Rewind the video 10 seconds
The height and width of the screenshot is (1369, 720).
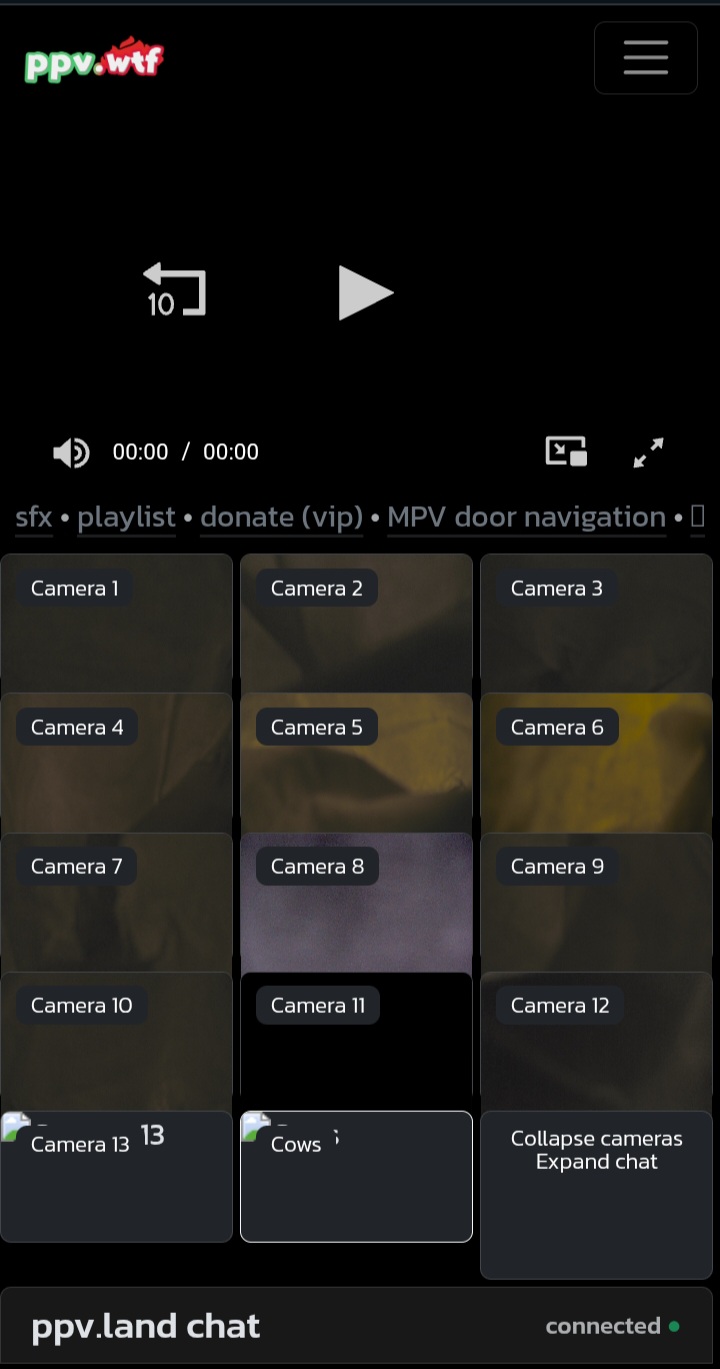174,291
